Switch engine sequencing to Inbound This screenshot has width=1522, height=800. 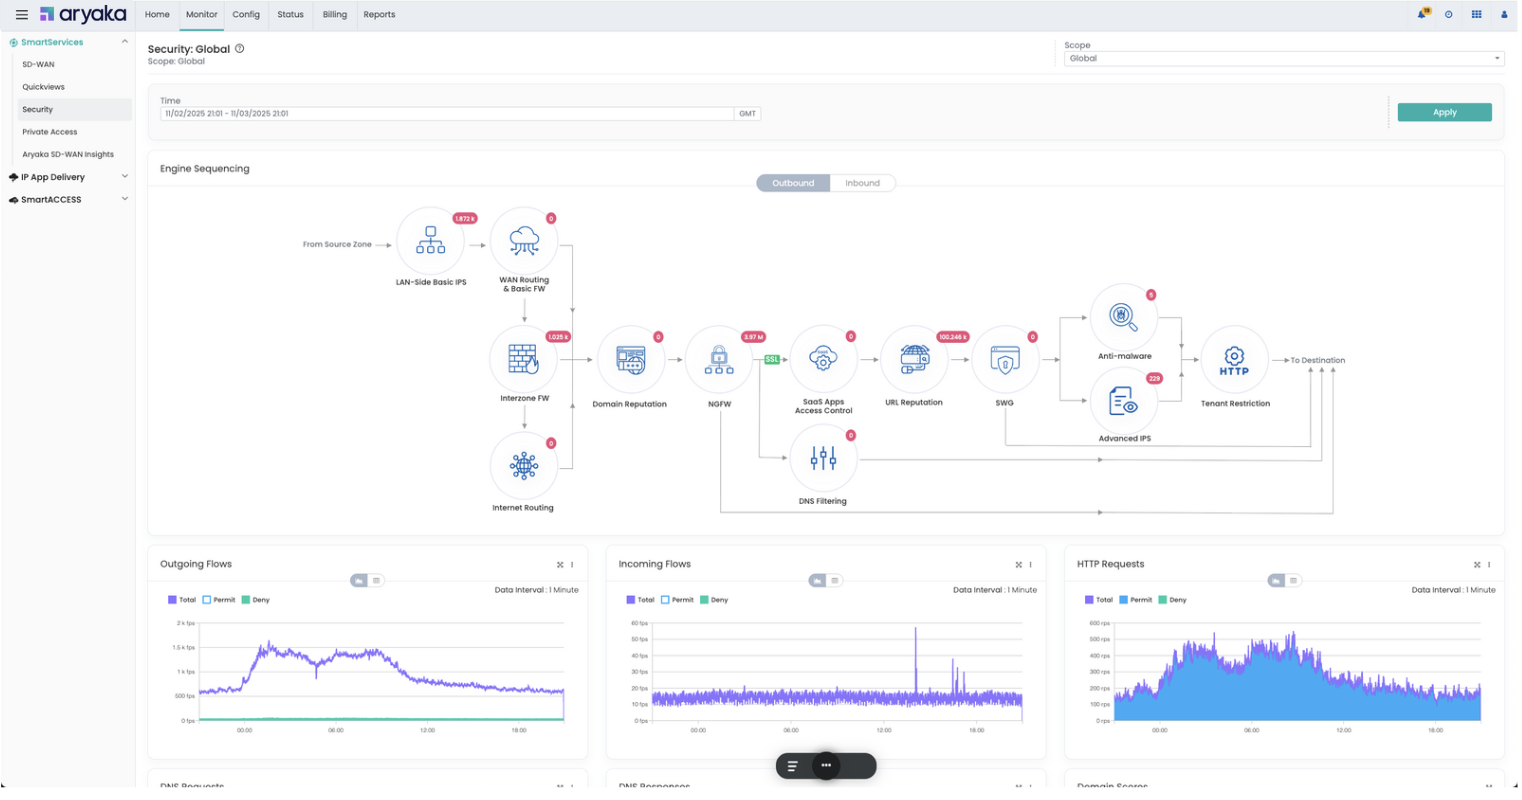[863, 183]
